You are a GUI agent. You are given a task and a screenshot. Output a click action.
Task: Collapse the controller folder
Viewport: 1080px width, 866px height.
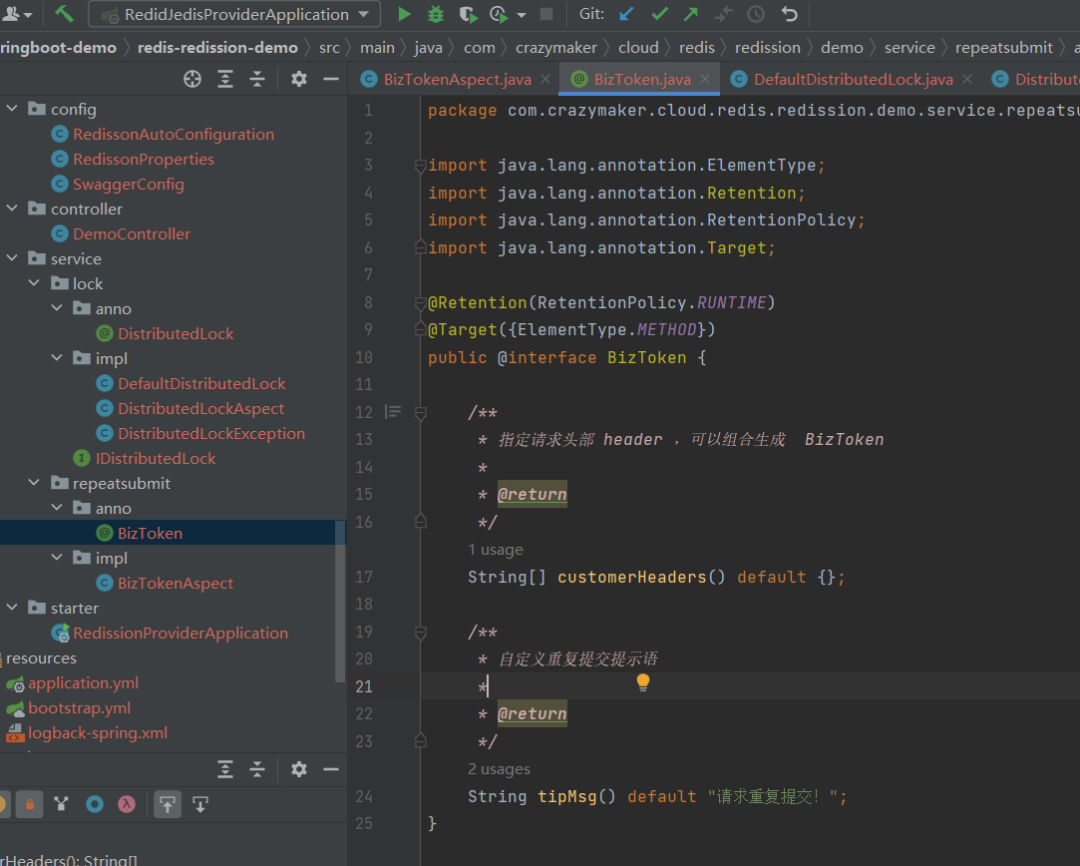(12, 208)
